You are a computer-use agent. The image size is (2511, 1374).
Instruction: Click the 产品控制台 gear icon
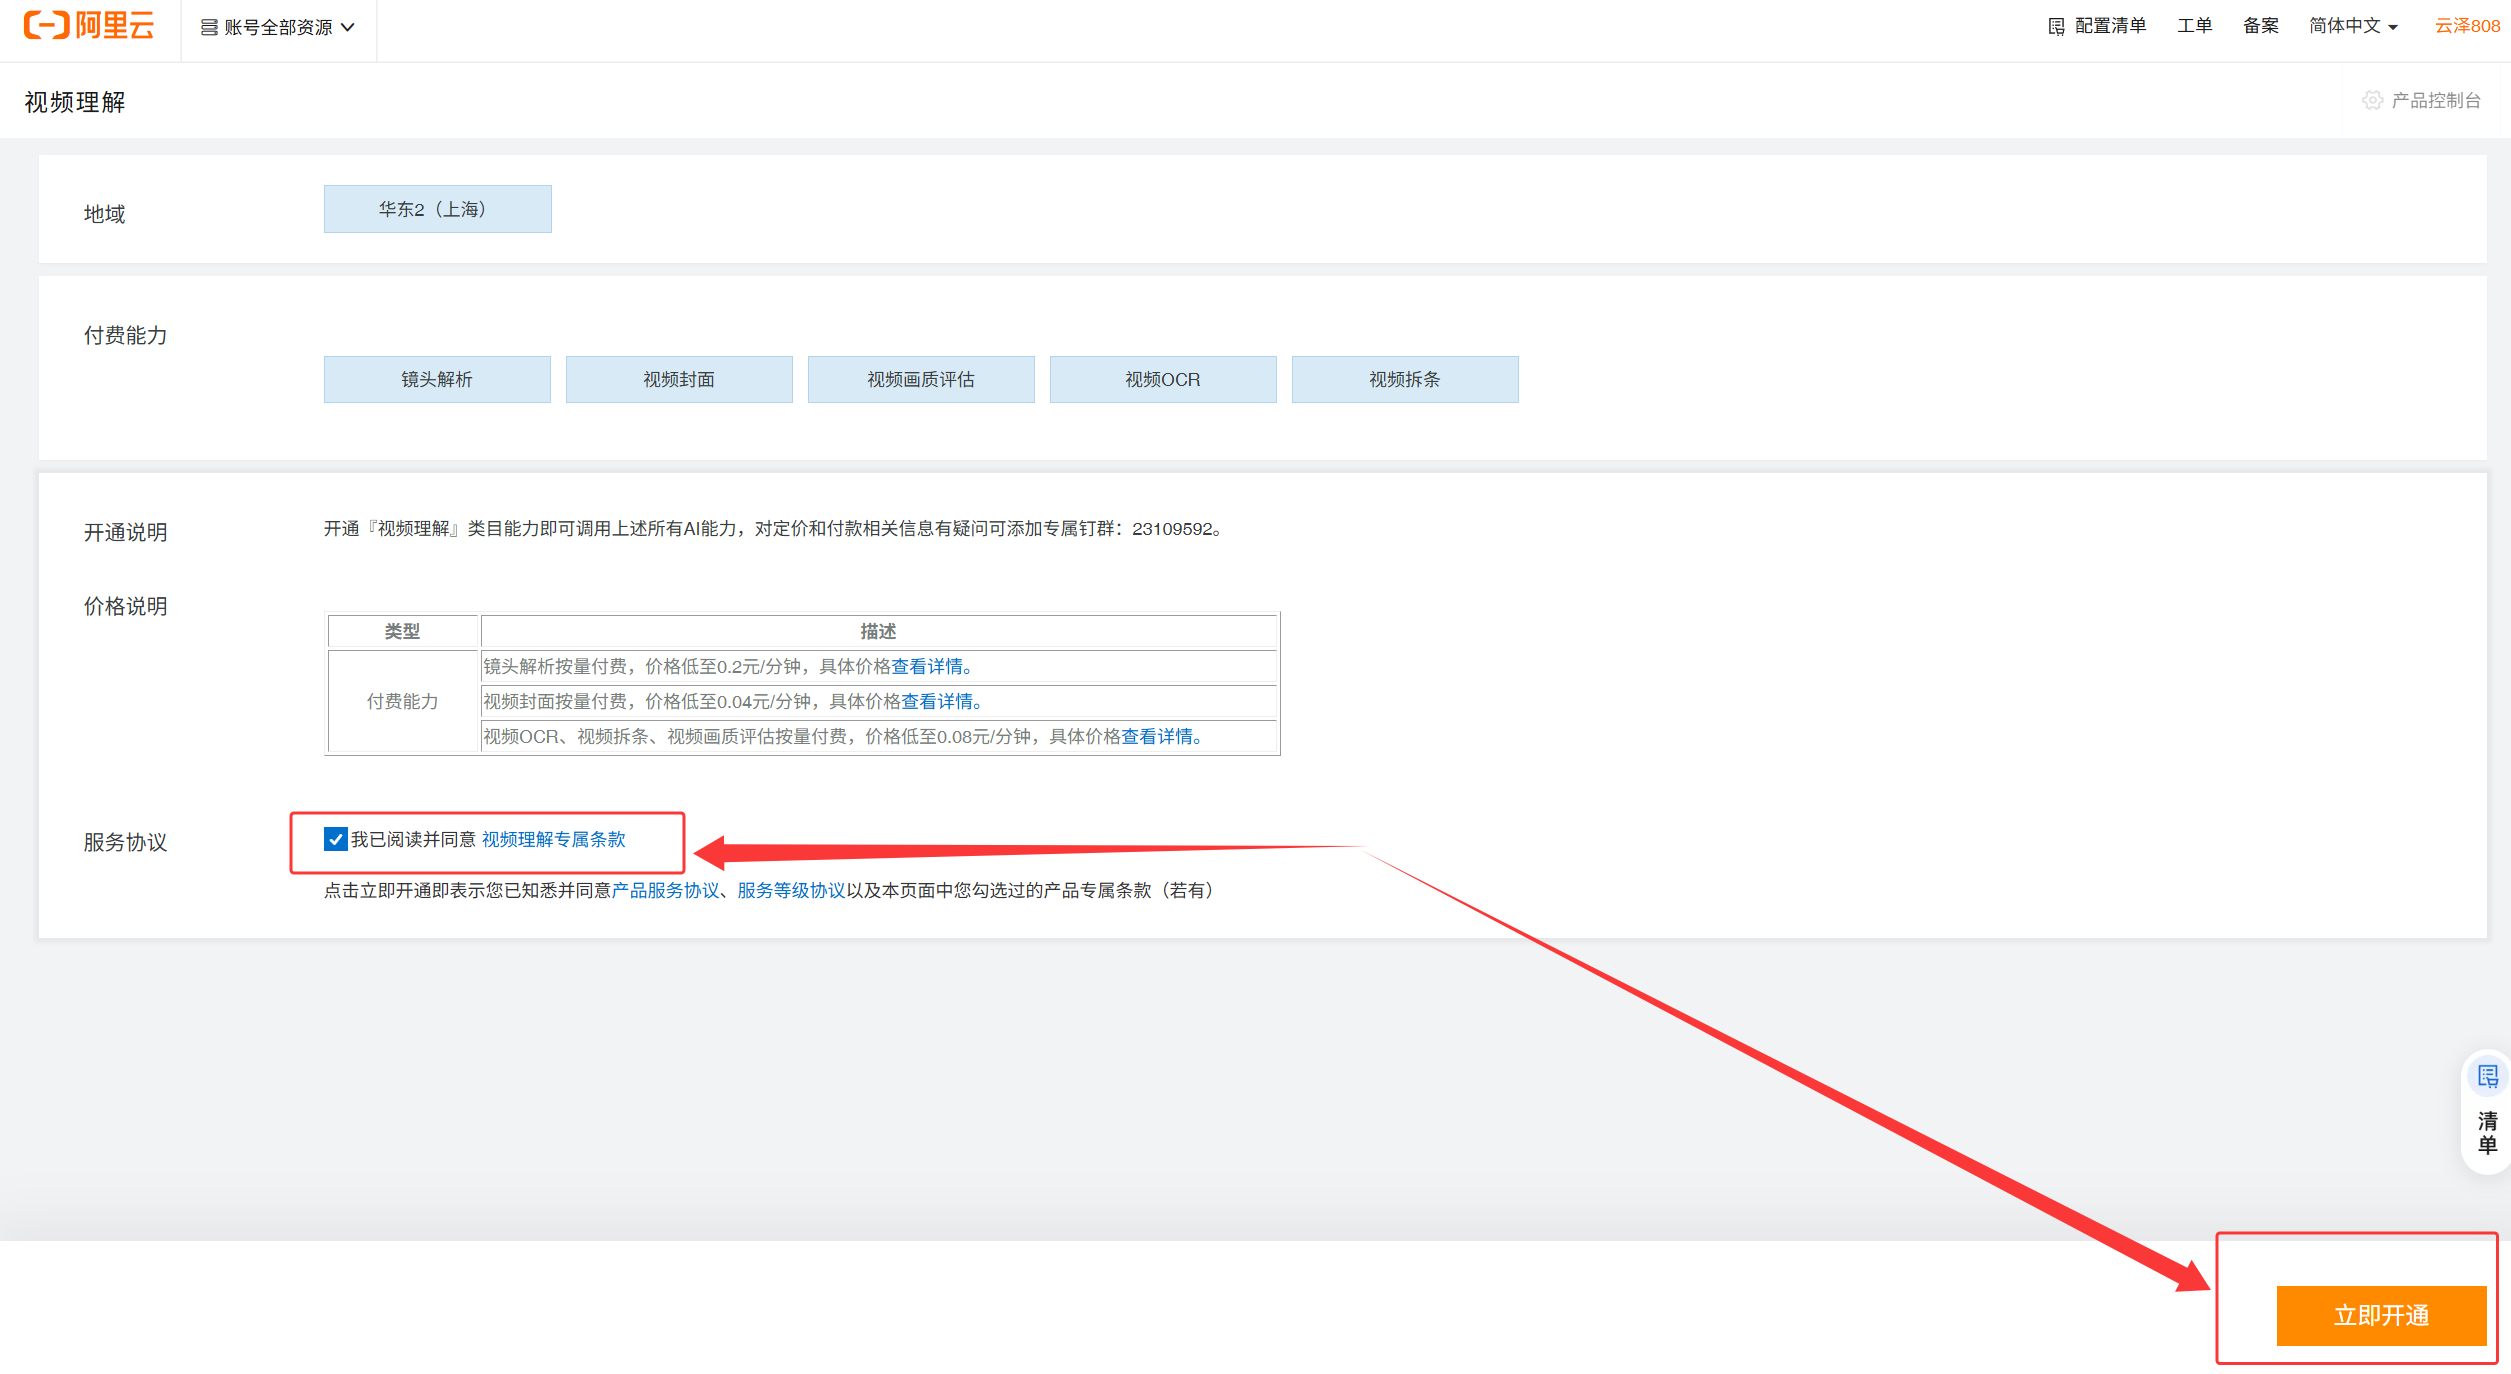[2372, 100]
